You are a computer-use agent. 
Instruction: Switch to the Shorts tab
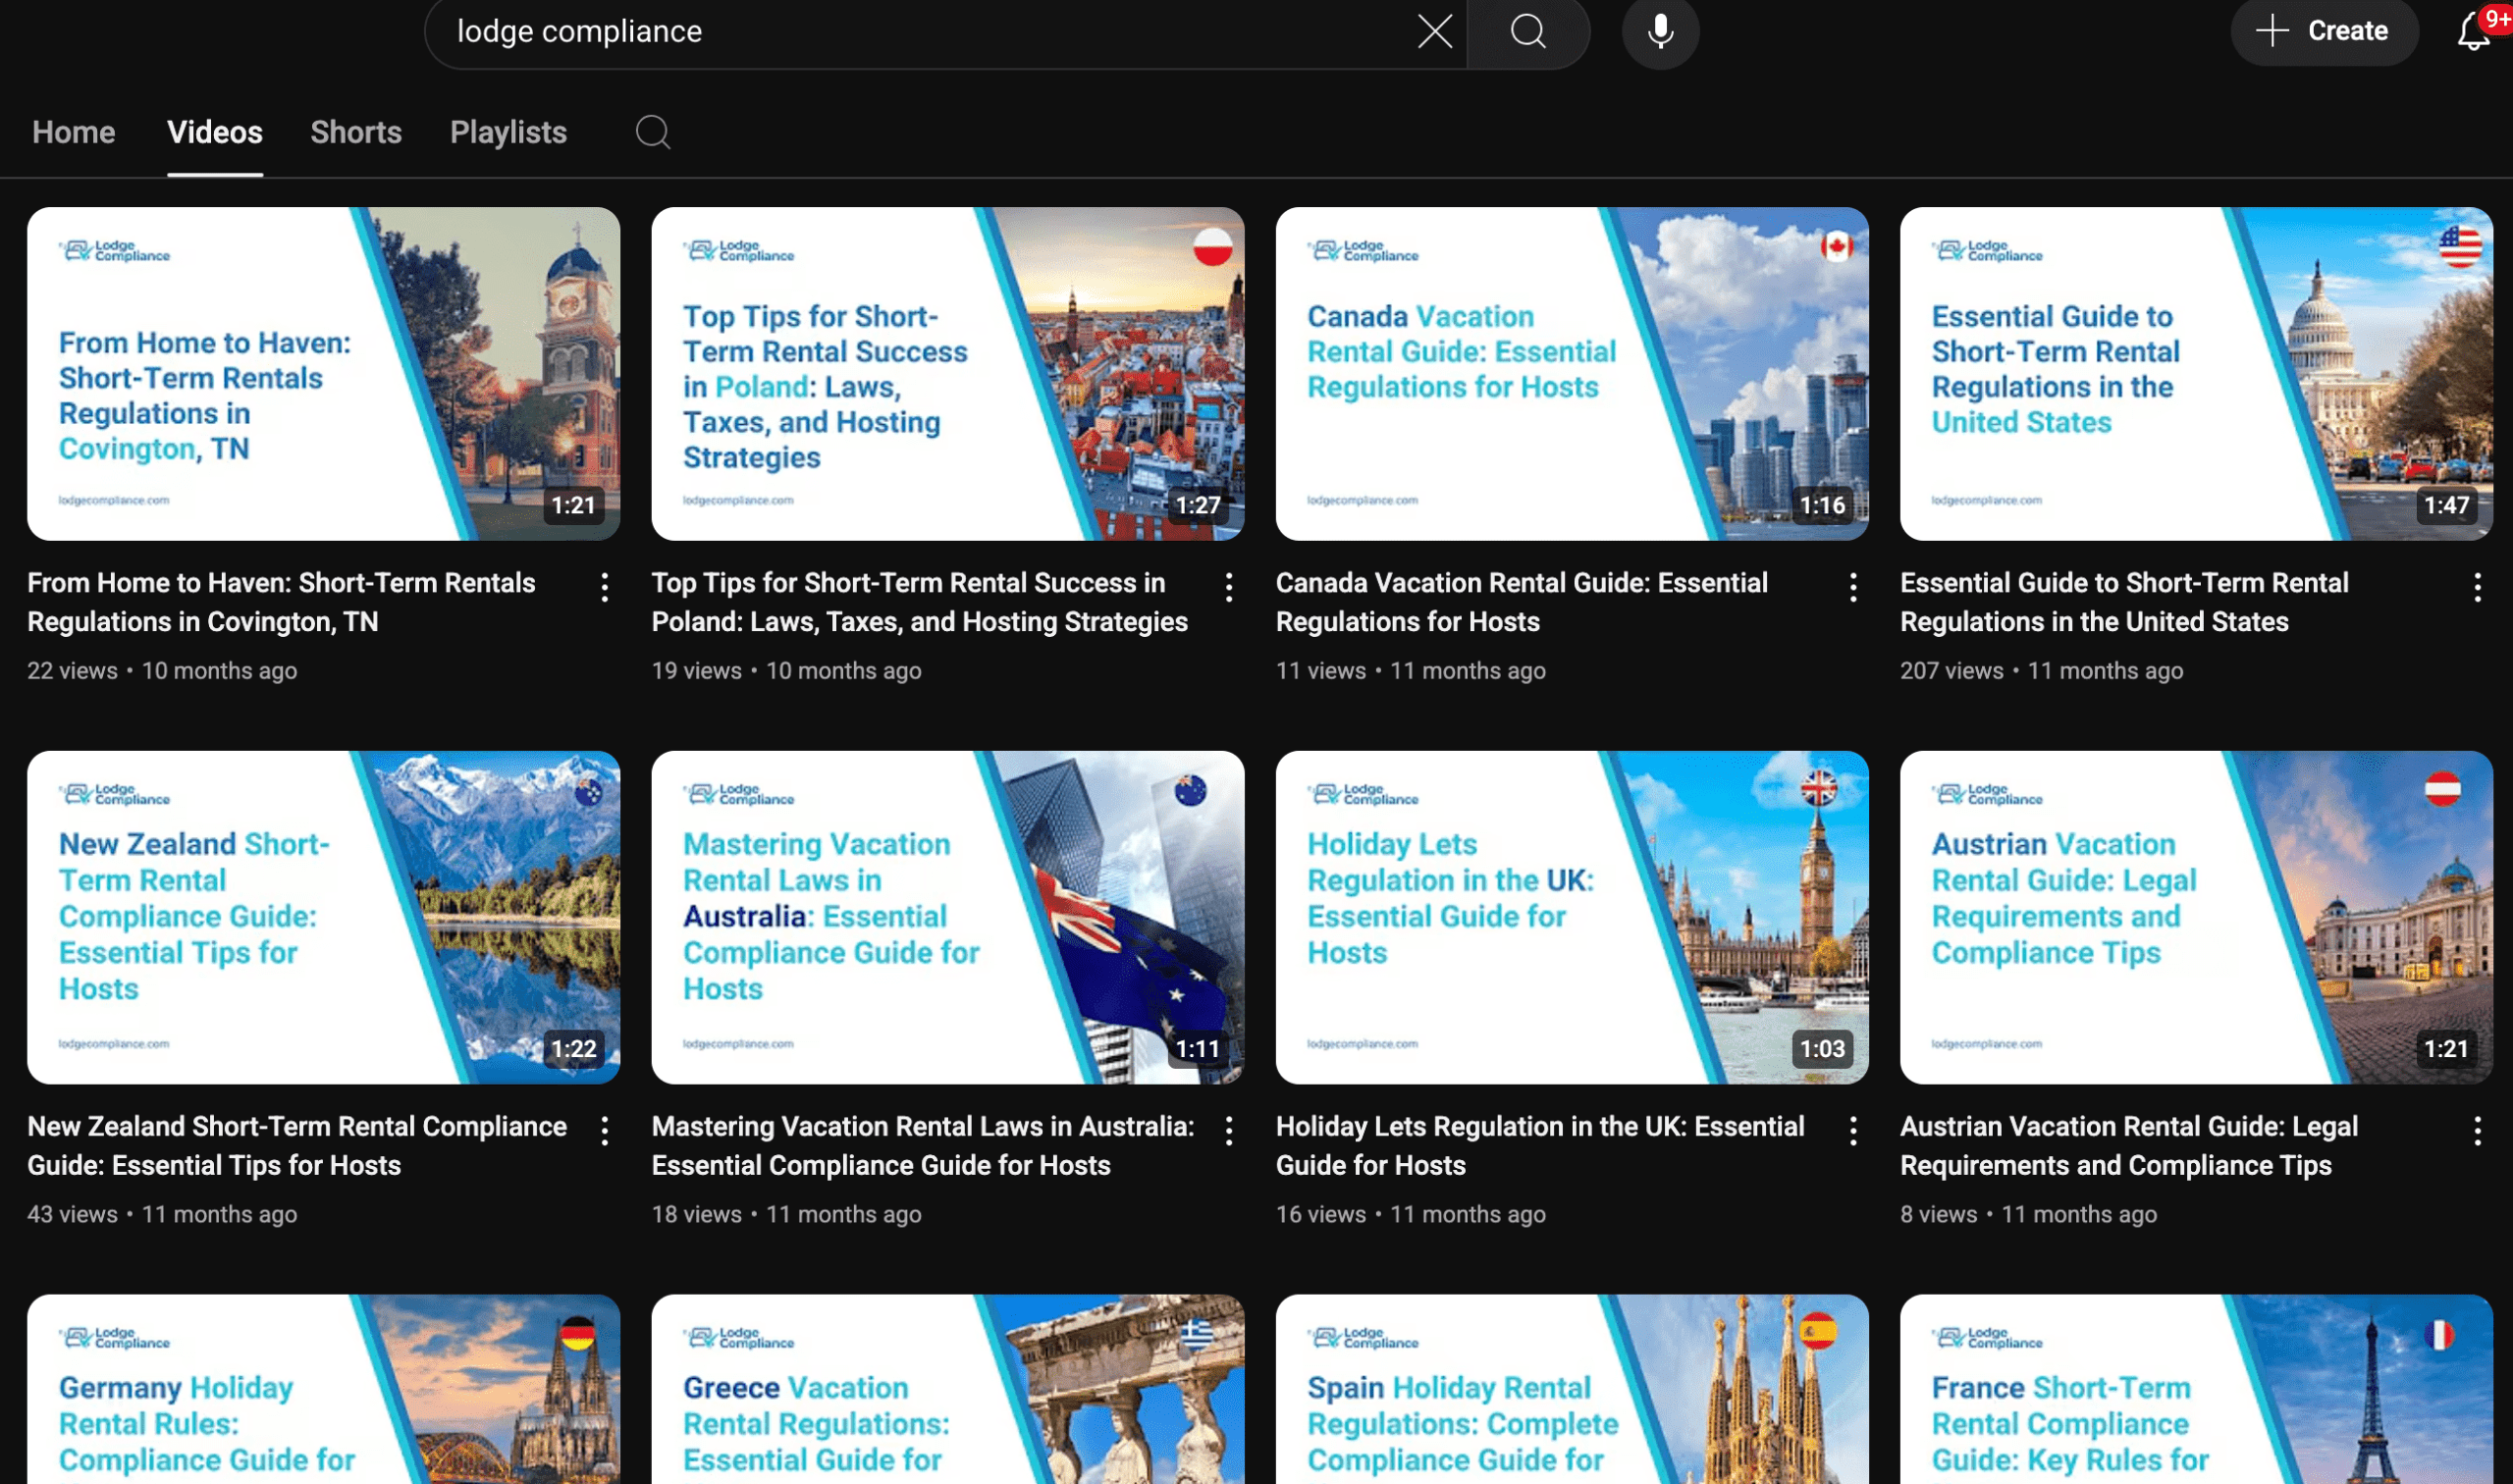click(x=355, y=132)
